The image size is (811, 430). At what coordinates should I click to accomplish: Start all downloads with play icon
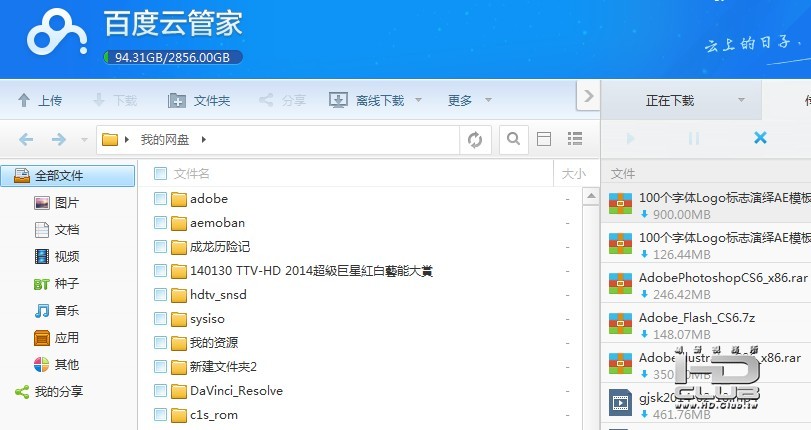tap(630, 139)
